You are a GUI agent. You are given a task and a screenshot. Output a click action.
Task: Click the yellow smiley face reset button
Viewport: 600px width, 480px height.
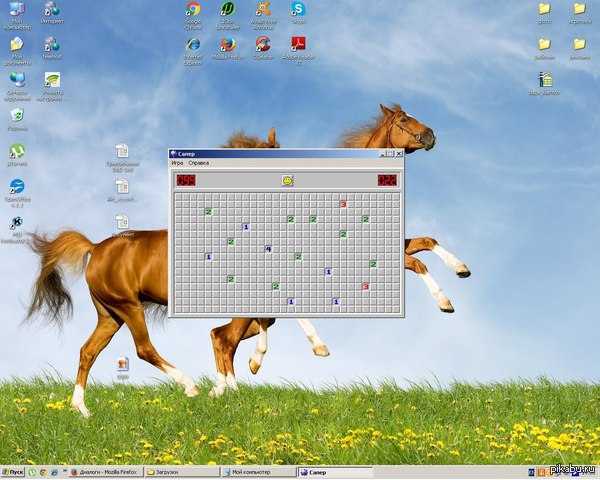click(x=287, y=180)
